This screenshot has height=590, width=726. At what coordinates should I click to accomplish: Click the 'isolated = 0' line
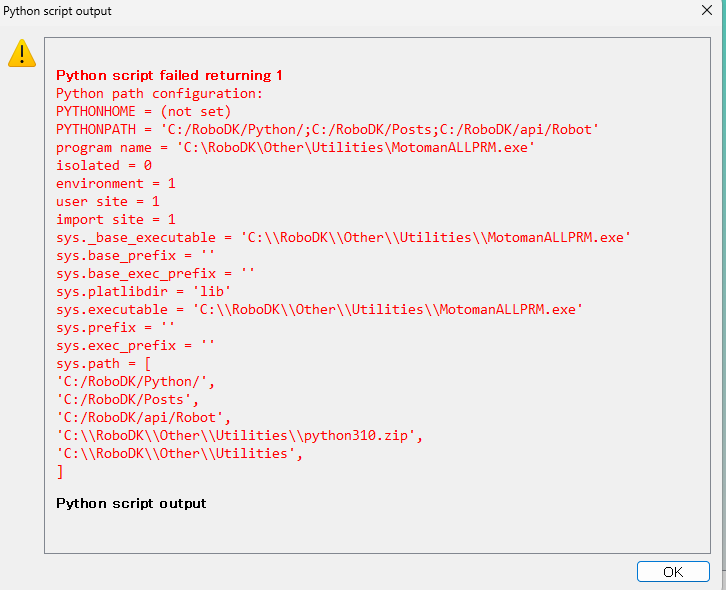pos(104,165)
